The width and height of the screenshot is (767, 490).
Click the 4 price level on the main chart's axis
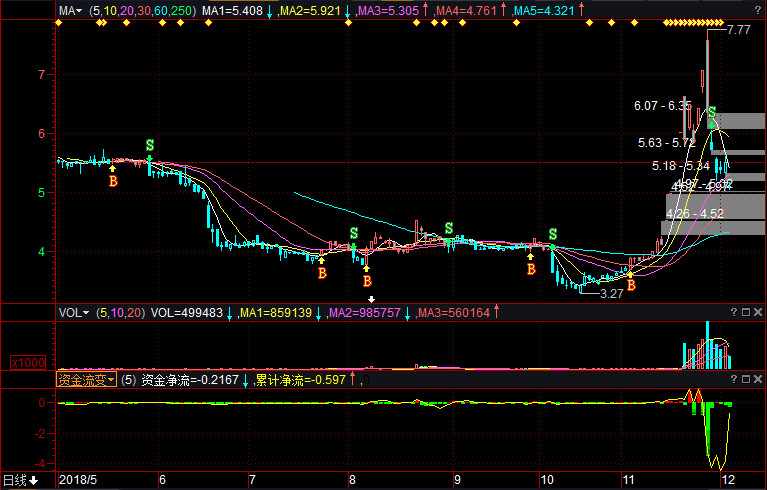click(x=42, y=252)
